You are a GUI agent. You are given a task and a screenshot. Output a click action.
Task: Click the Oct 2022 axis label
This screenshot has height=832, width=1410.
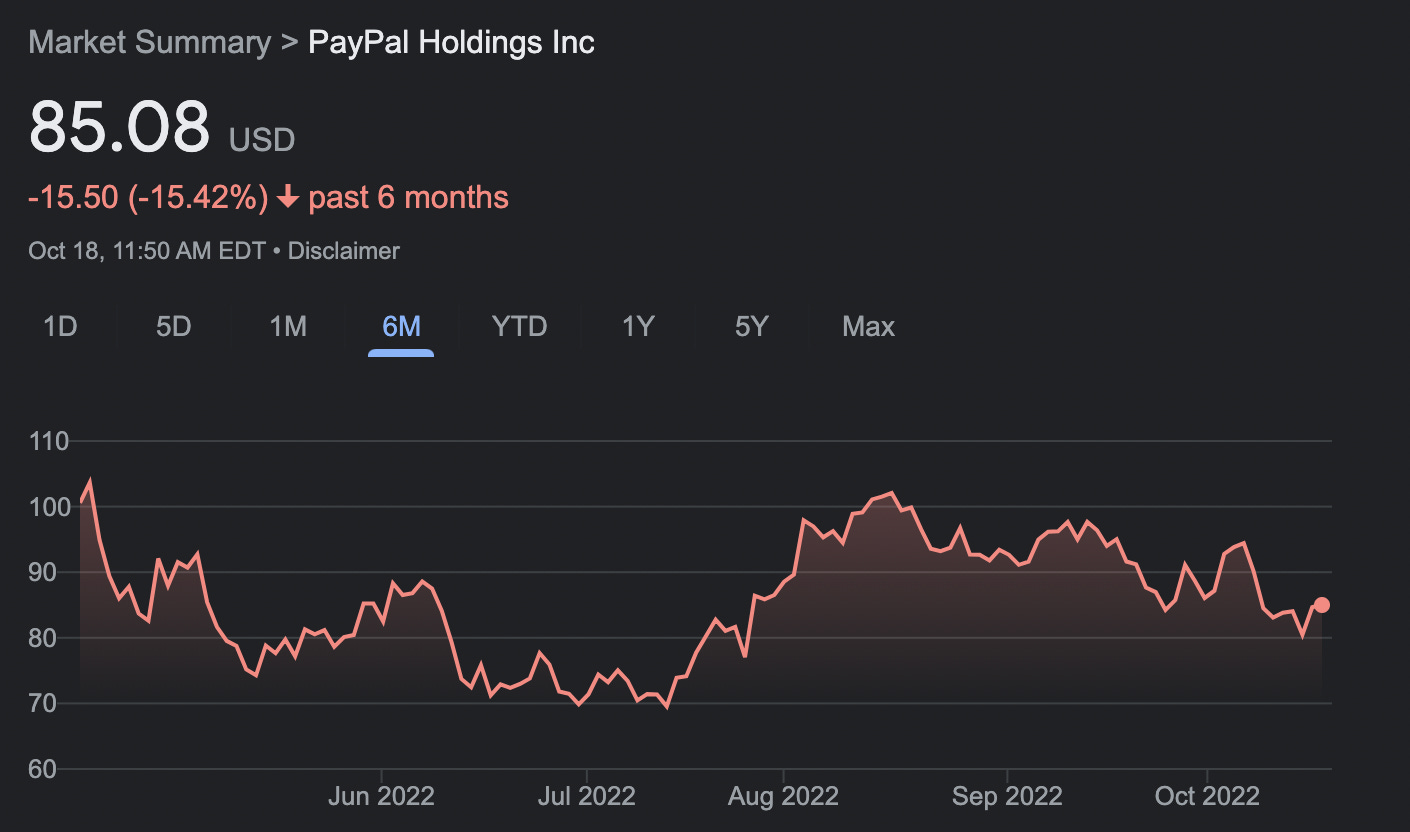click(1207, 796)
